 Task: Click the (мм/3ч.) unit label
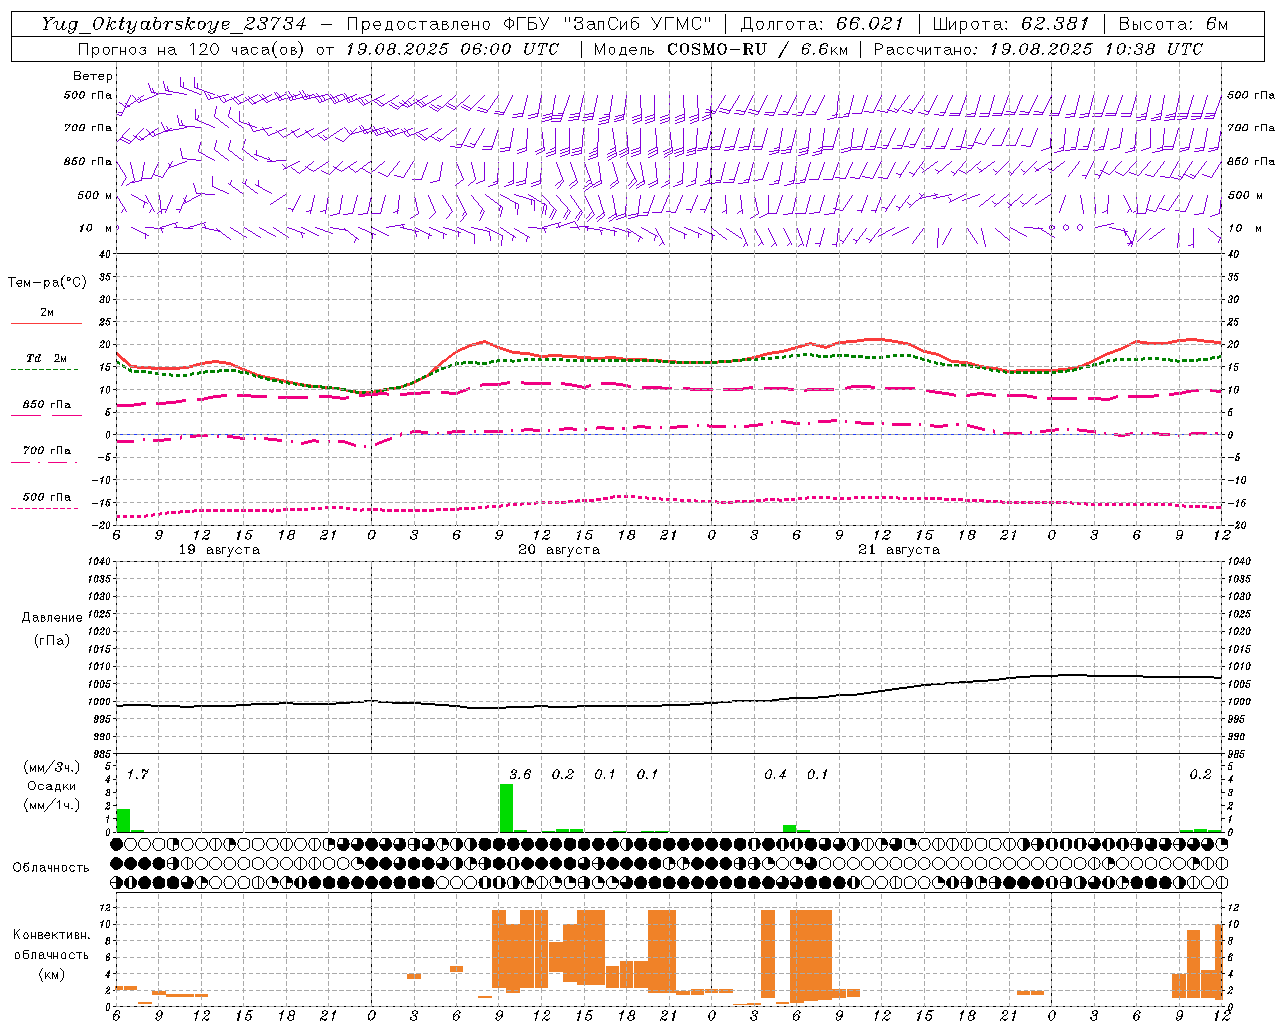(x=52, y=767)
